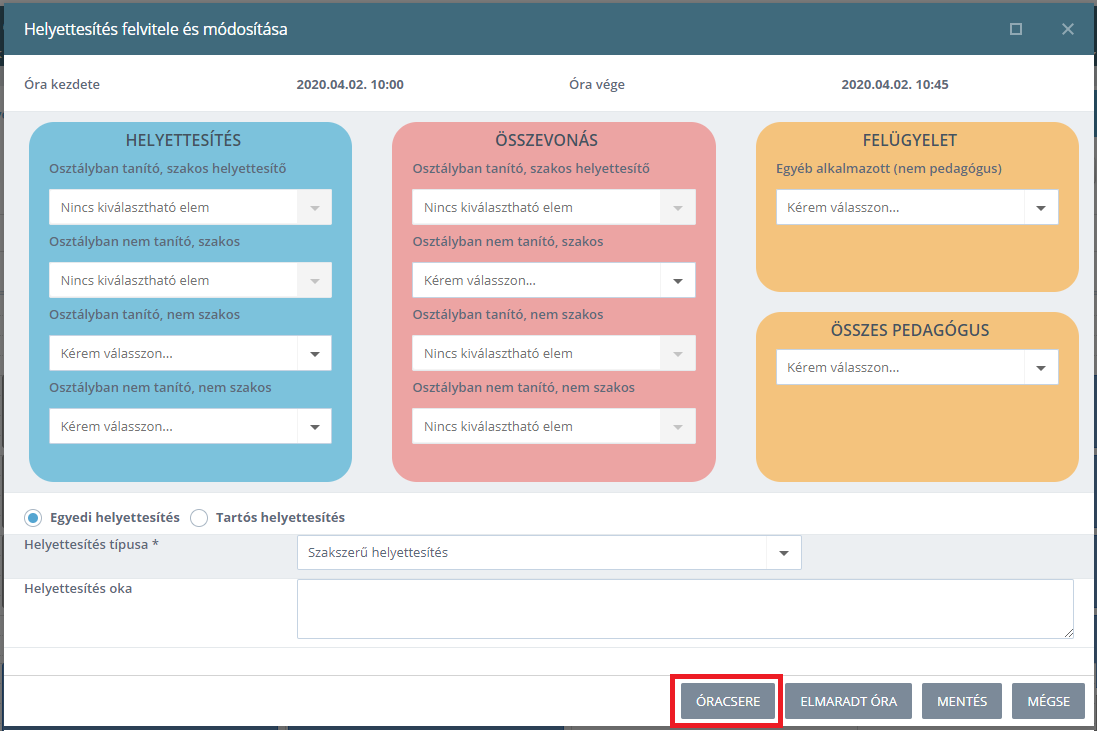The image size is (1097, 731).
Task: Click the 'Helyettesítés típusa *' label
Action: (x=91, y=544)
